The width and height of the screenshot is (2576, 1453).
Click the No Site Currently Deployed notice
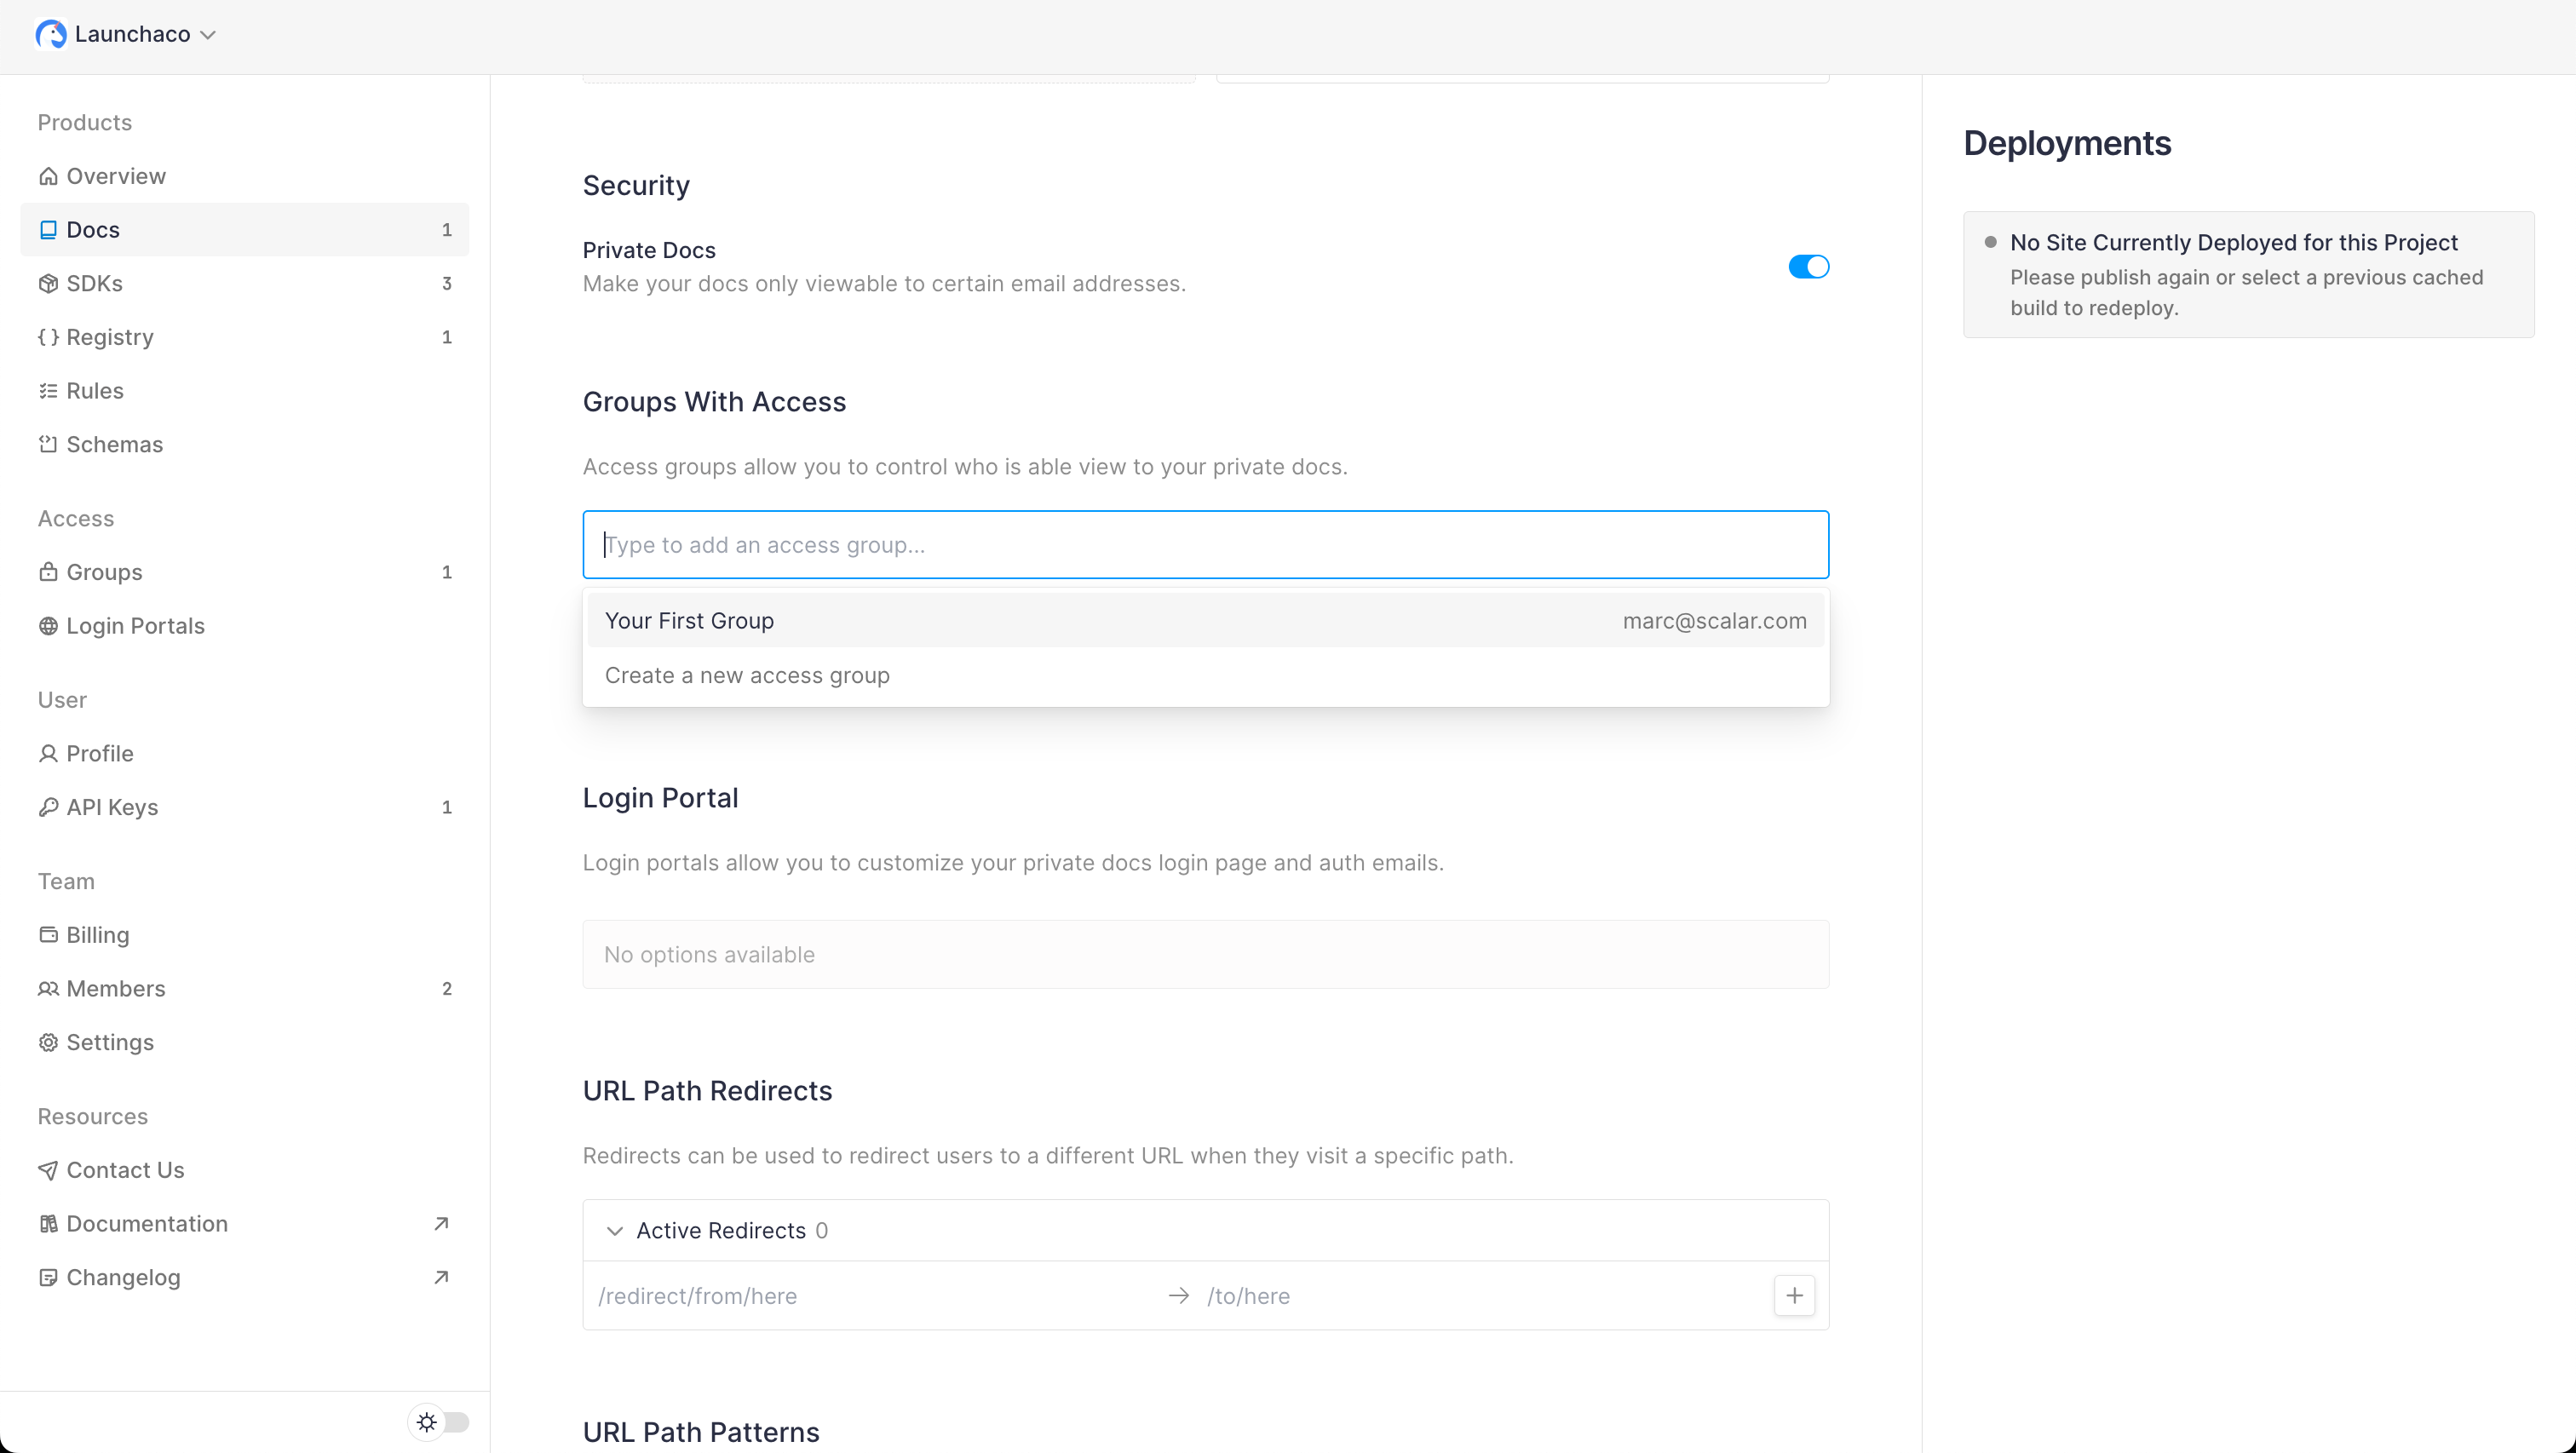click(2249, 275)
